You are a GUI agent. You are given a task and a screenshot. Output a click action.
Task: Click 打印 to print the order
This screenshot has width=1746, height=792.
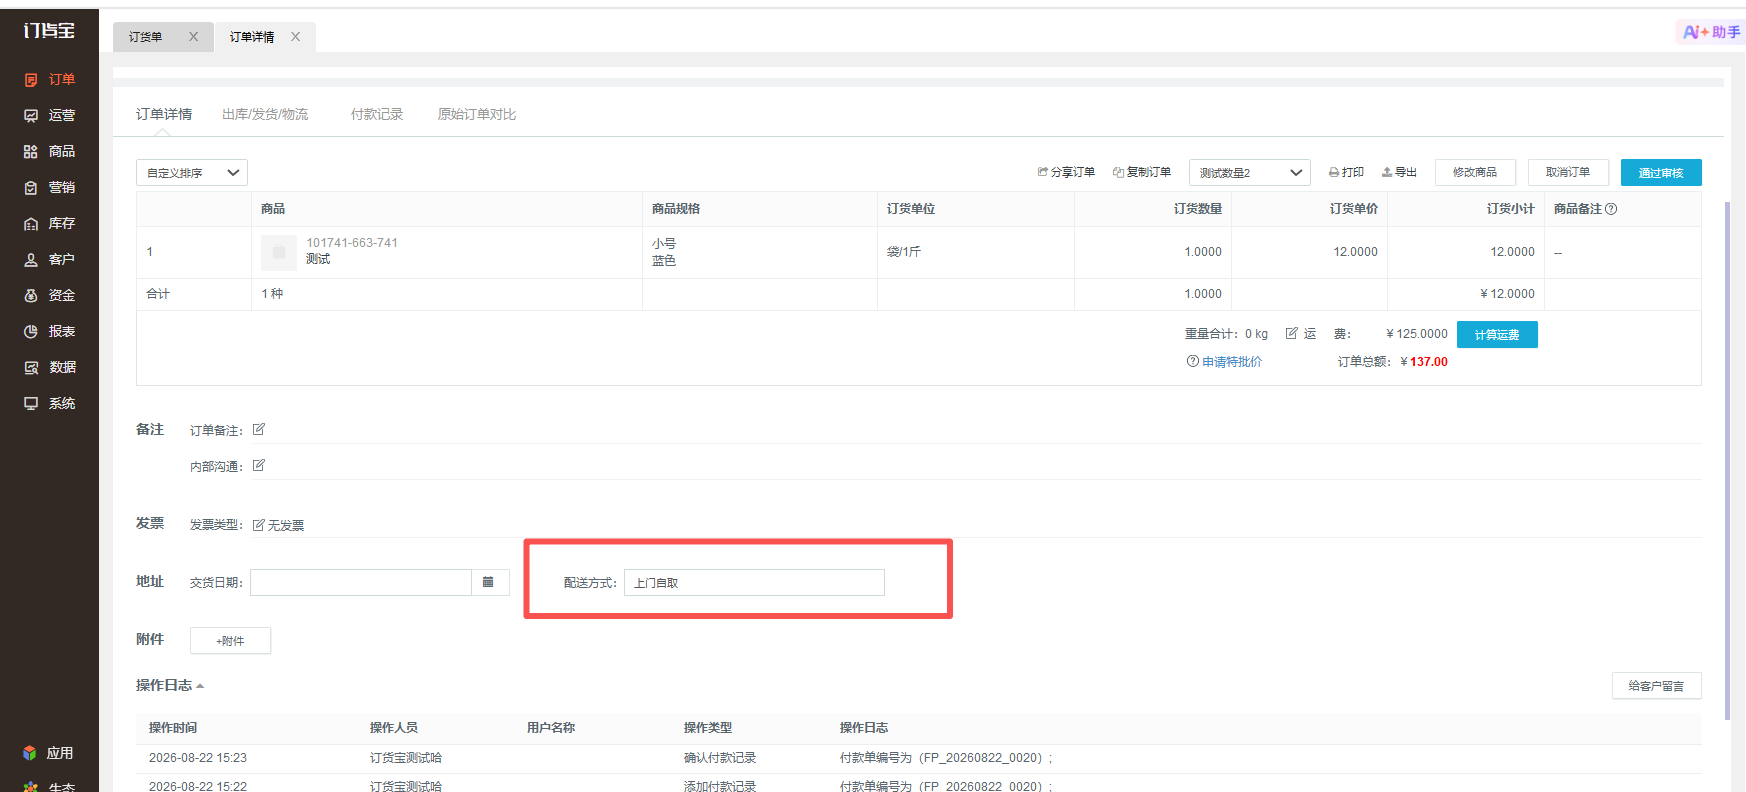[1346, 172]
